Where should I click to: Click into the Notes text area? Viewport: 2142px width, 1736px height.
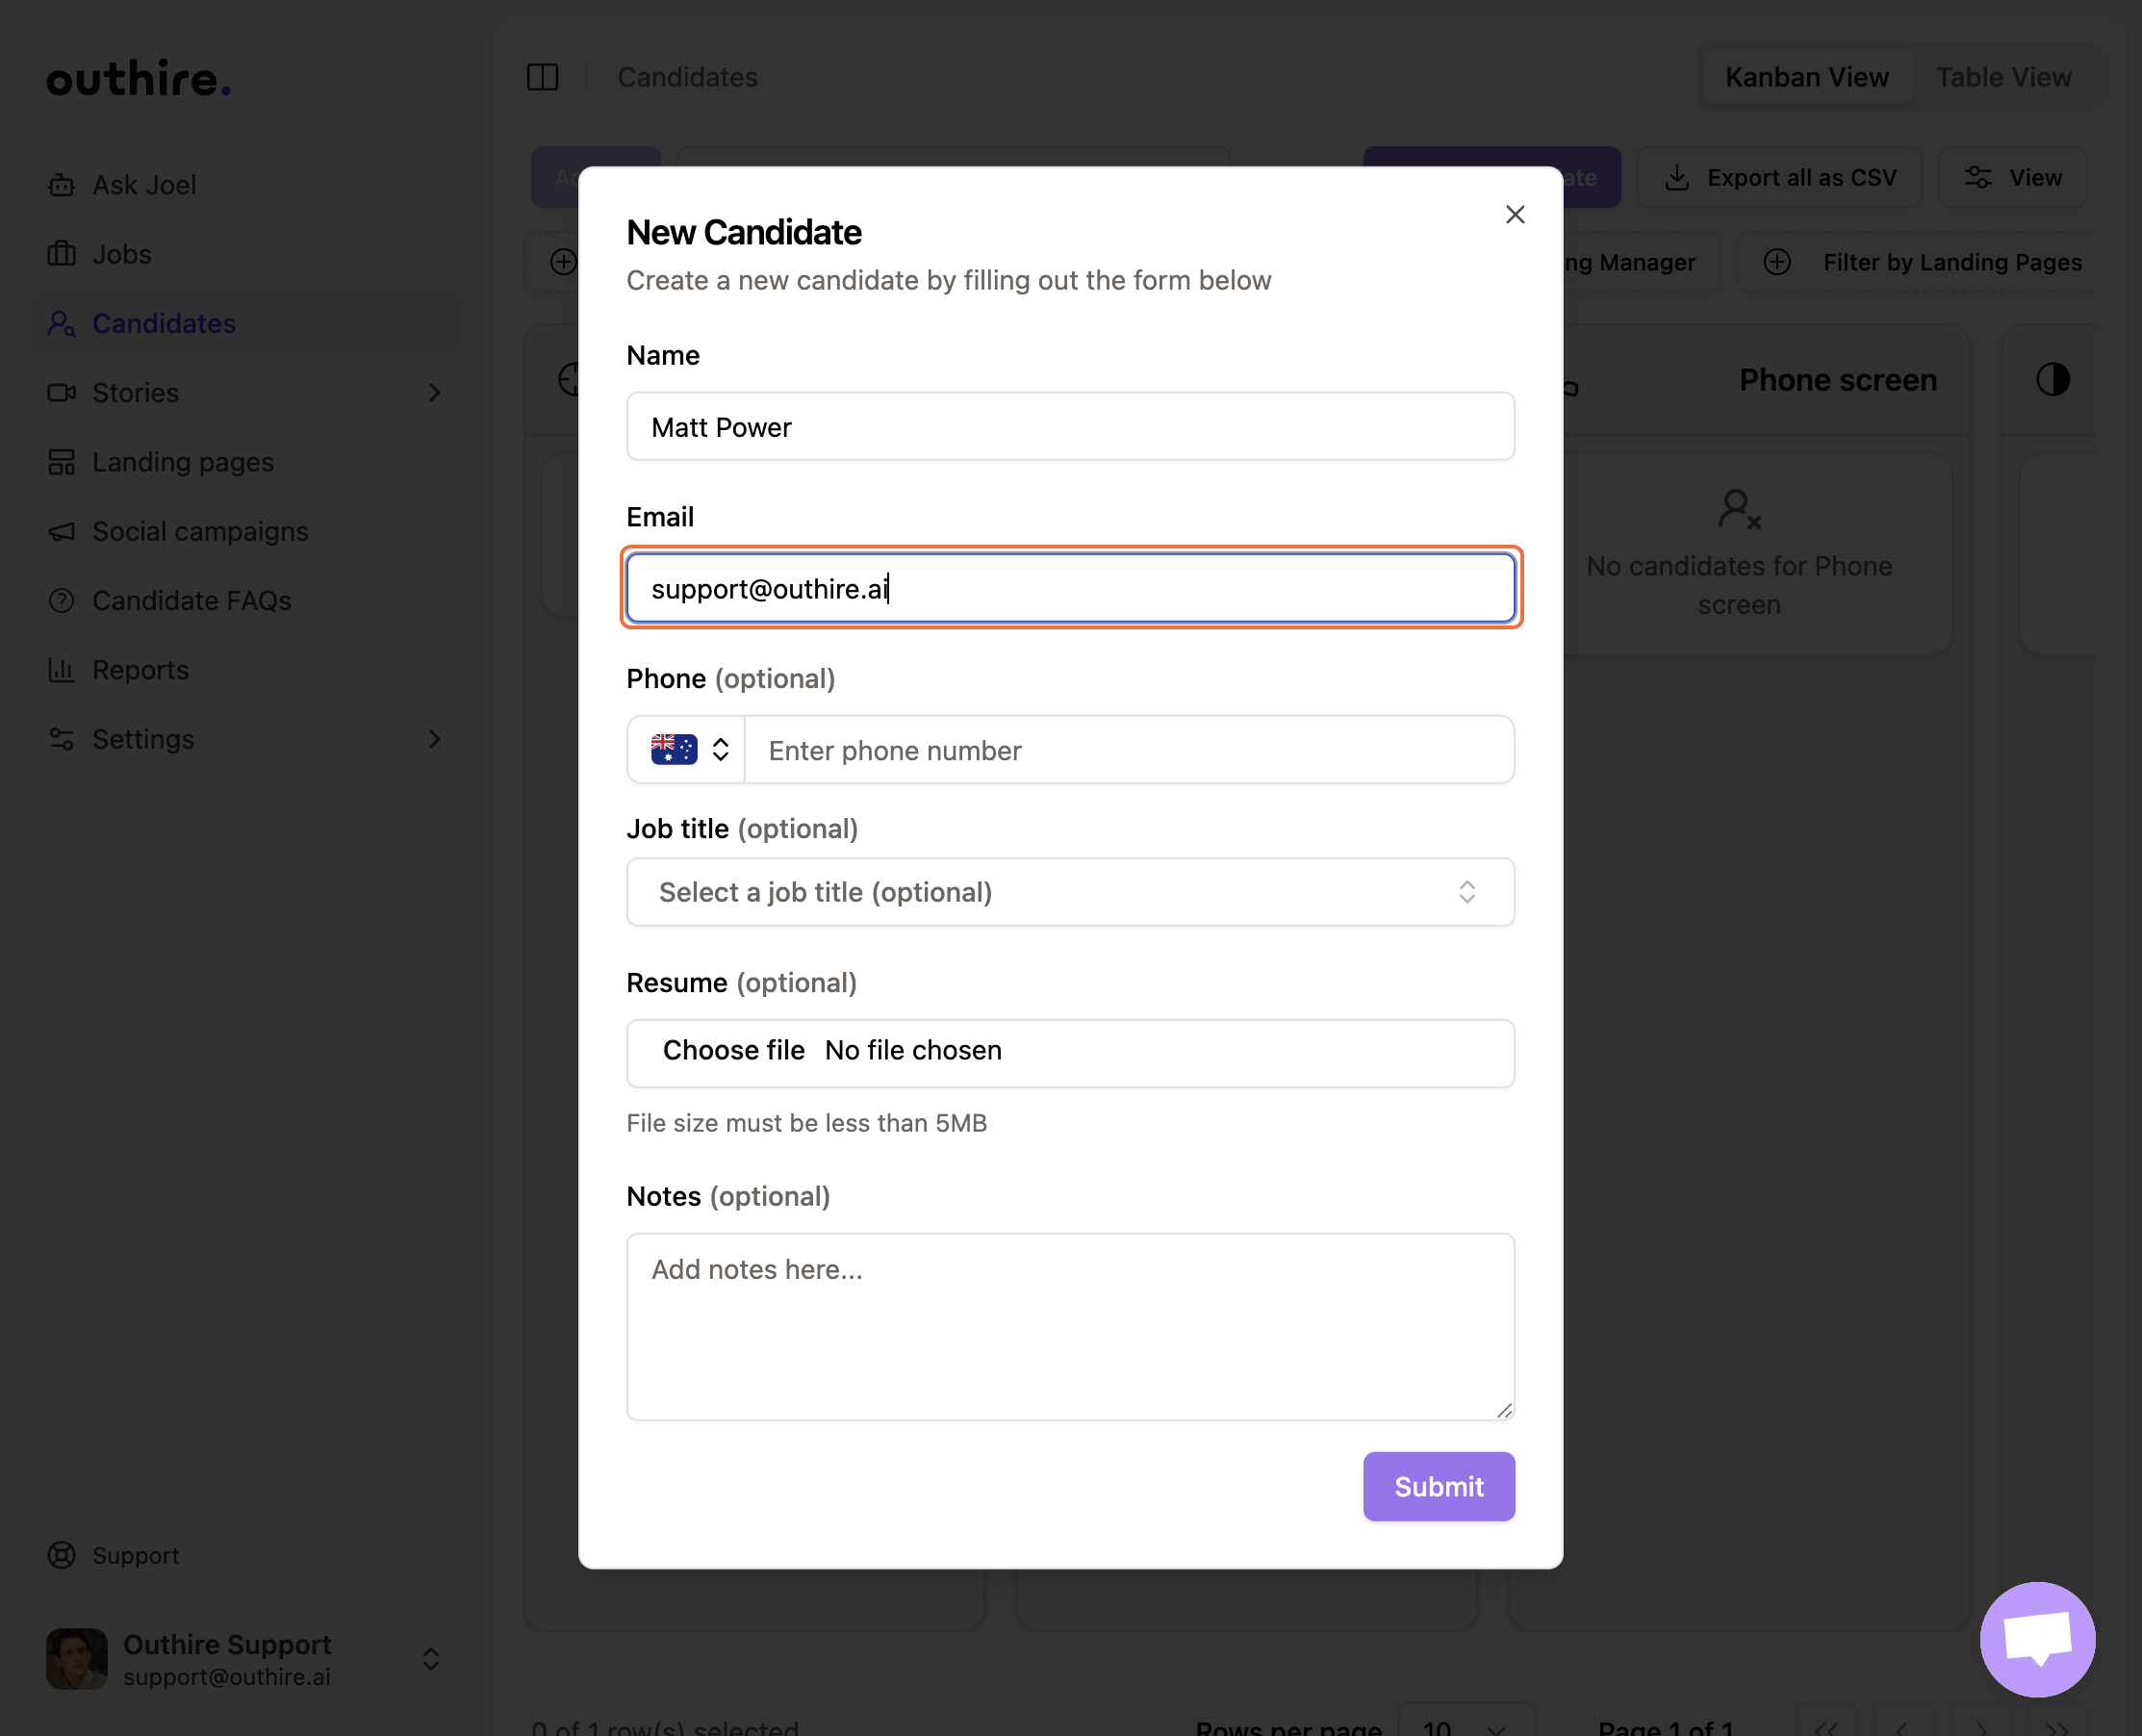click(1069, 1325)
